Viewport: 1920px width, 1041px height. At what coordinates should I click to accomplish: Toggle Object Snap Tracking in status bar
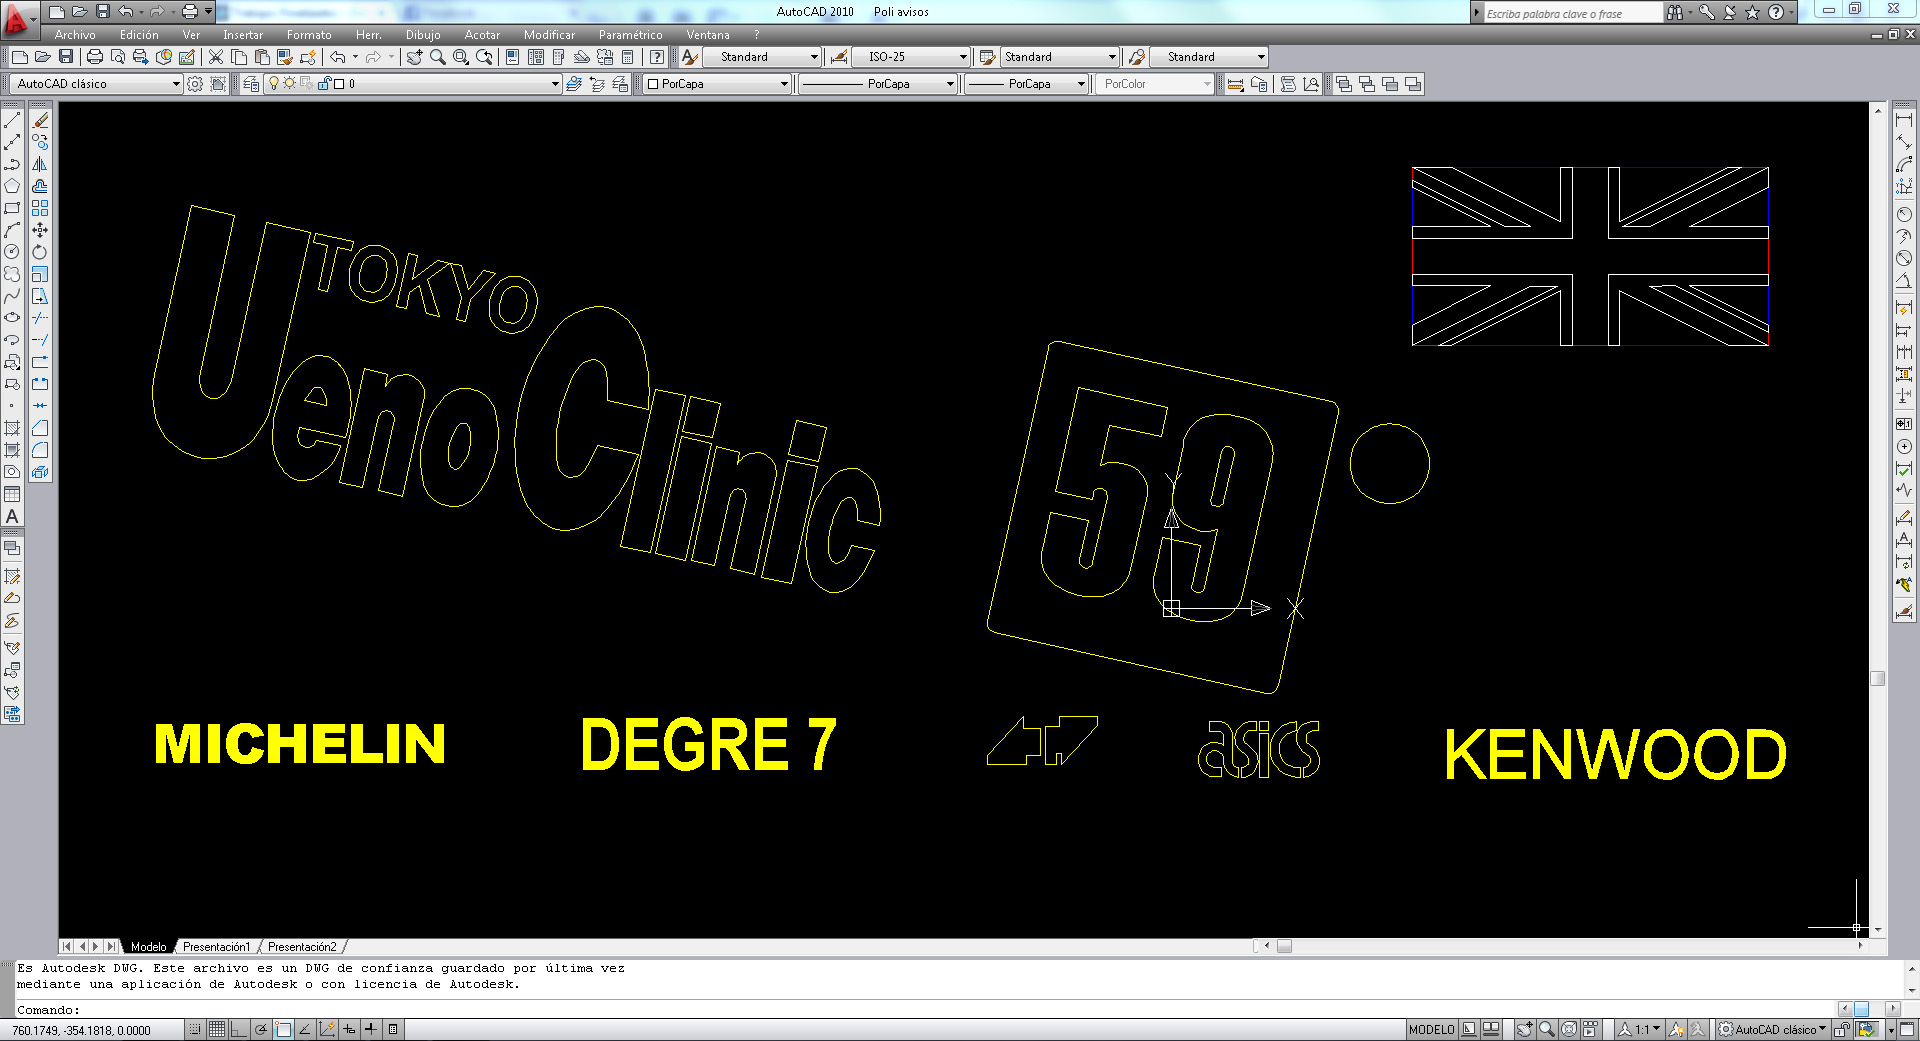(305, 1029)
